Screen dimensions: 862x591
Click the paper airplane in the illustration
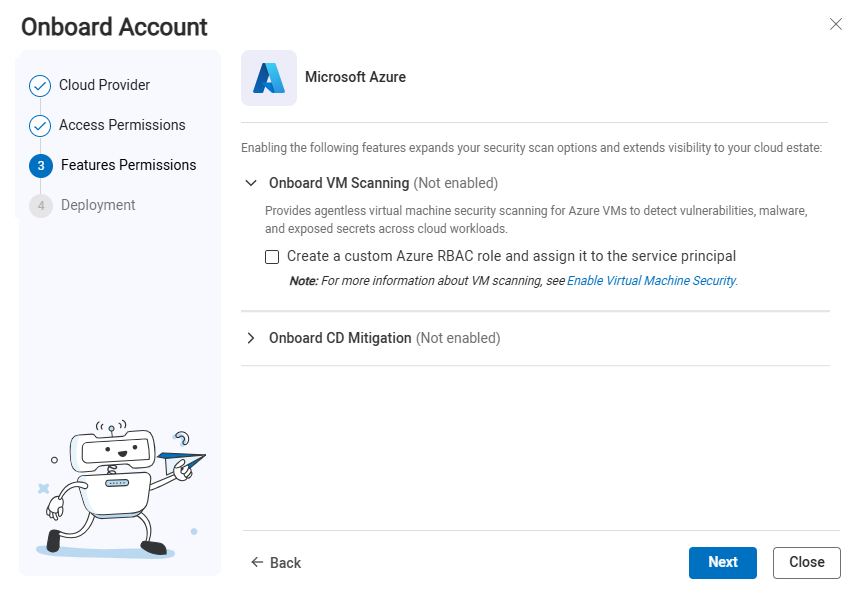(182, 461)
